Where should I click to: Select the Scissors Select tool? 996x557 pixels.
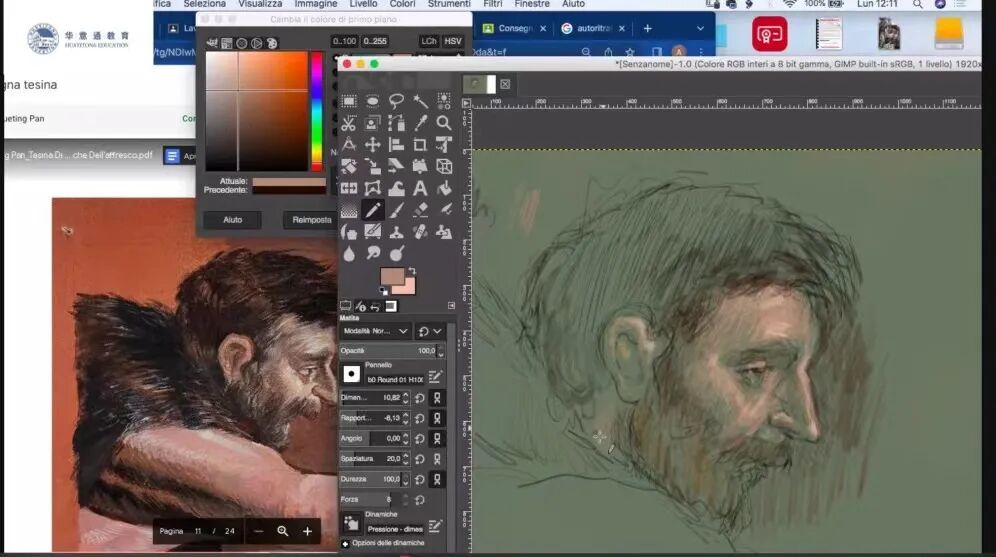pyautogui.click(x=349, y=123)
